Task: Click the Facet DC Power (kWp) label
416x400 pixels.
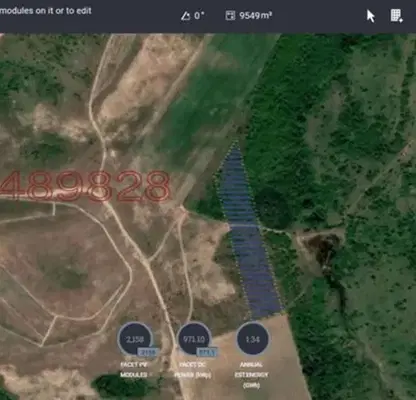Action: [193, 370]
